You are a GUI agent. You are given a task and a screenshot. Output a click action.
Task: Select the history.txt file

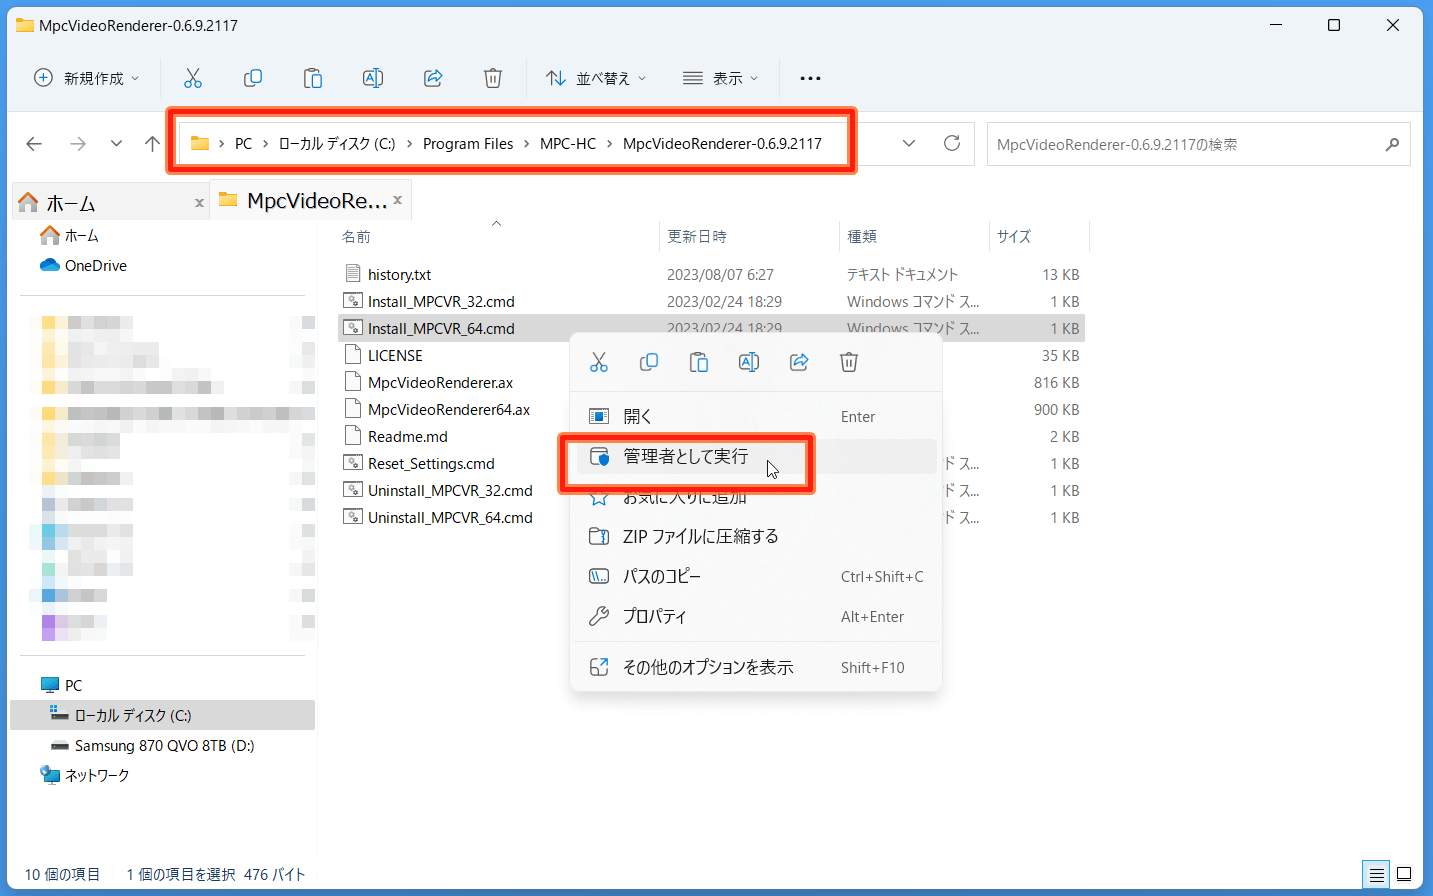point(399,275)
